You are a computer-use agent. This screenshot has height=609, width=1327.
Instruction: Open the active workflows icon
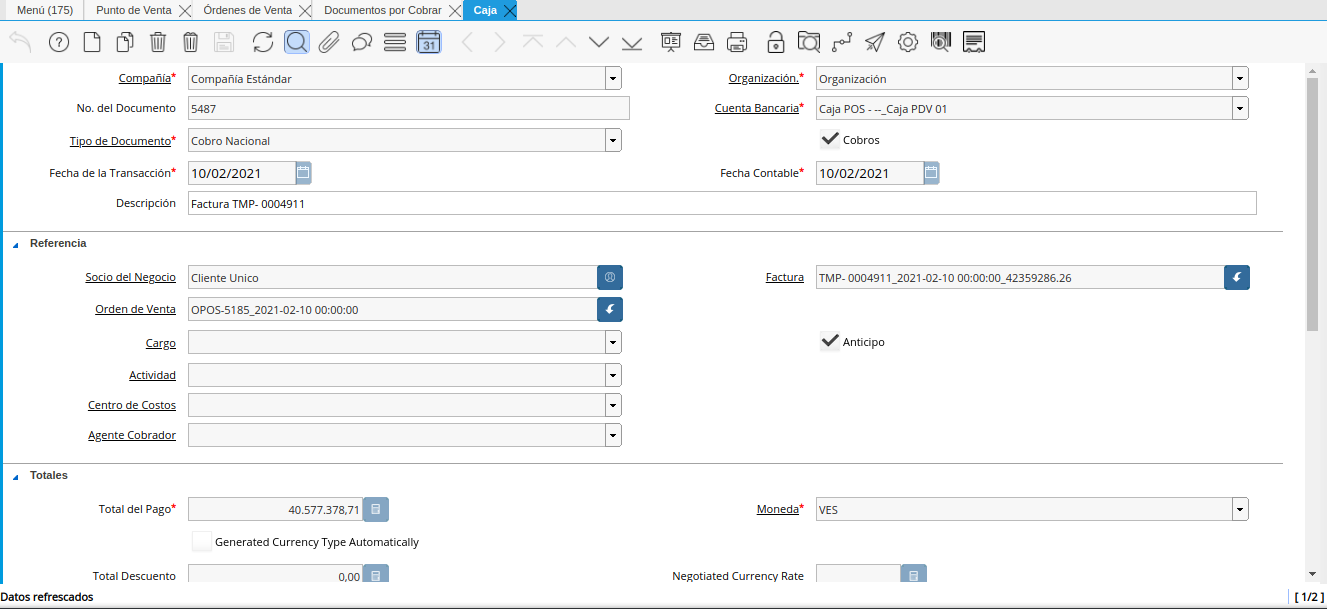(x=842, y=42)
